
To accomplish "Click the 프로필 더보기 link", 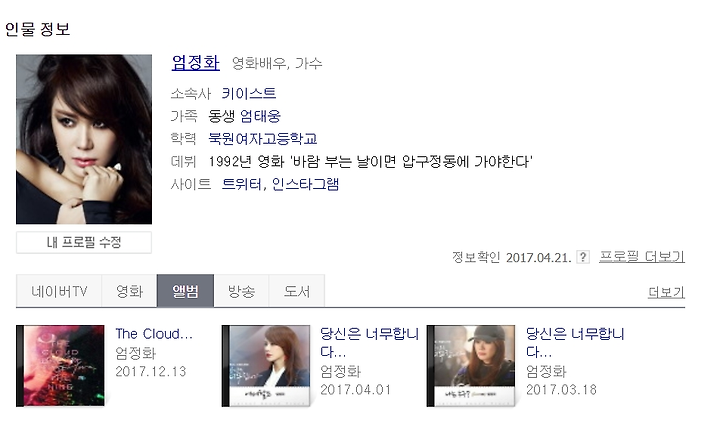I will point(641,257).
